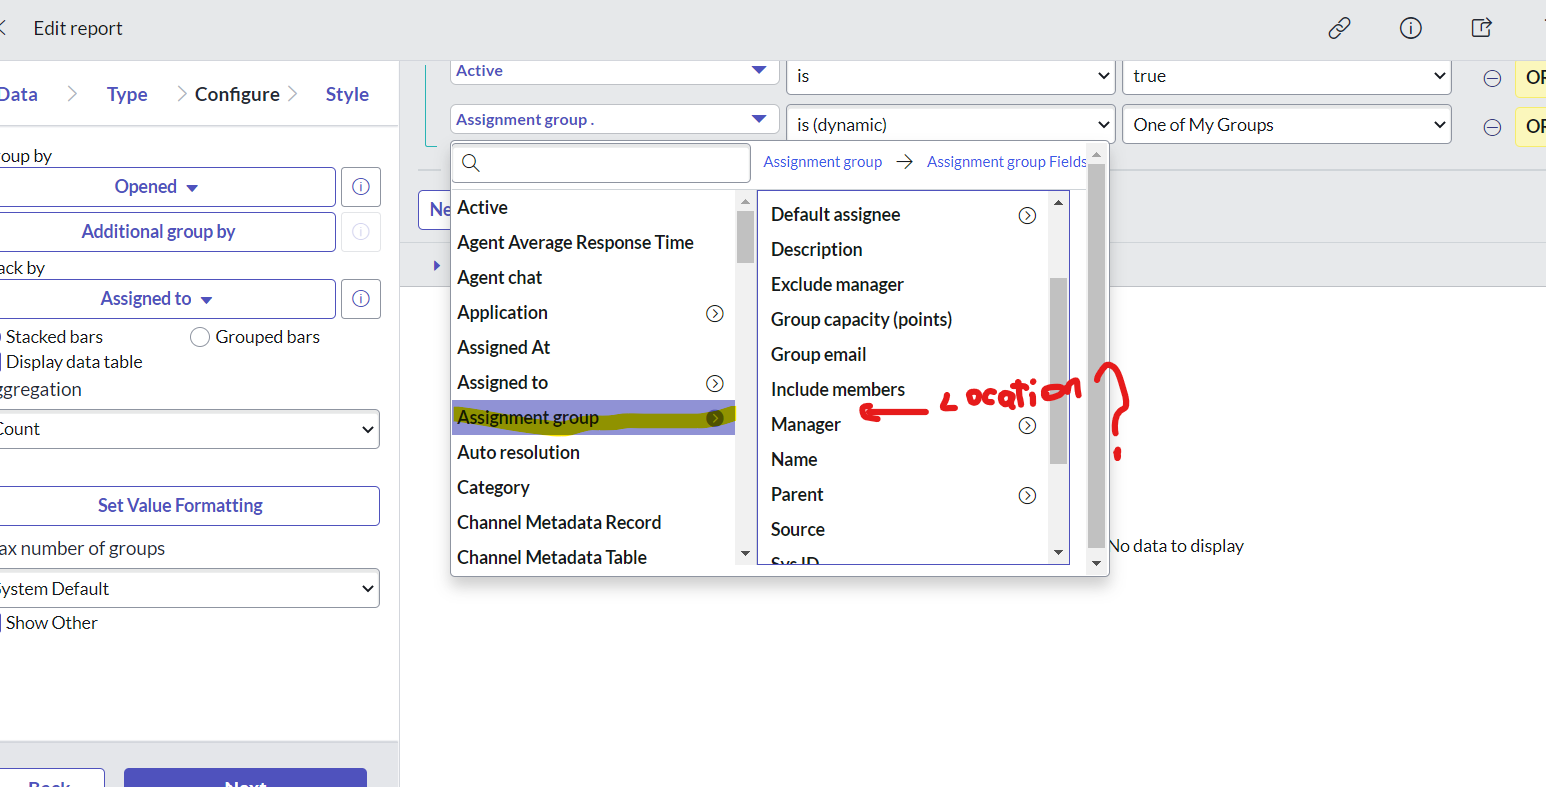Image resolution: width=1546 pixels, height=787 pixels.
Task: Select Source in Assignment group fields
Action: (x=904, y=530)
